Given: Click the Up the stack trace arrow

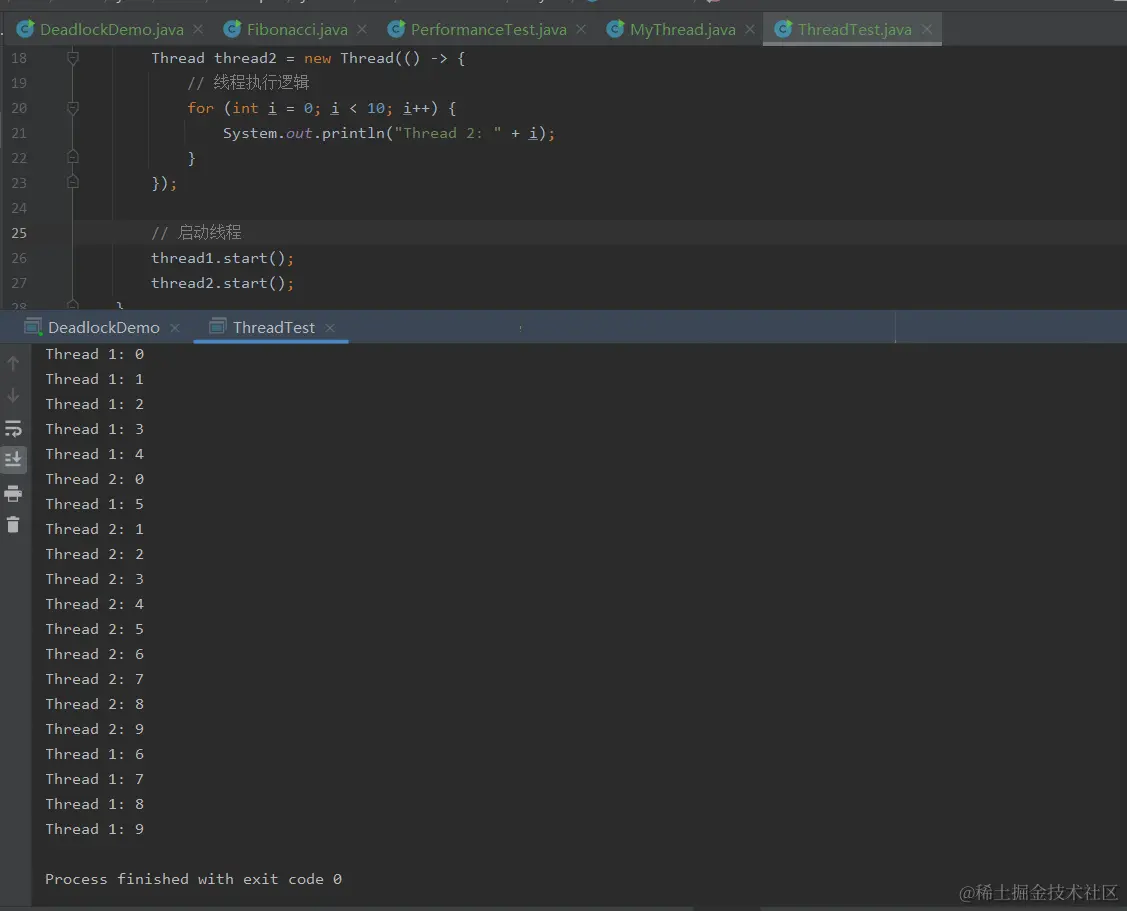Looking at the screenshot, I should tap(13, 363).
